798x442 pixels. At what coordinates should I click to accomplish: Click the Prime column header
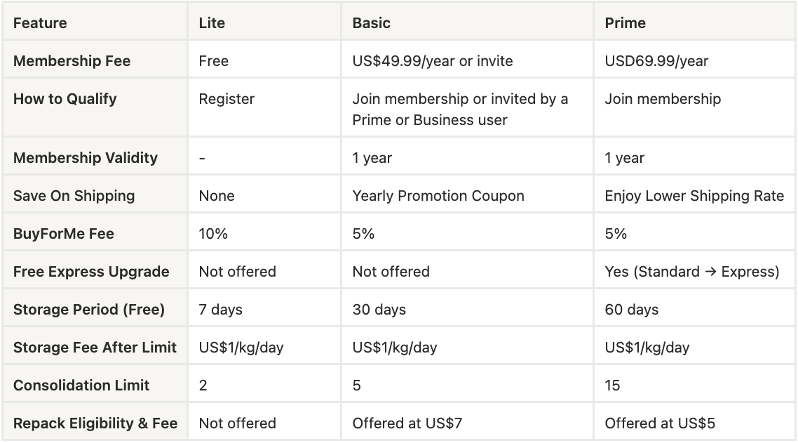(625, 22)
